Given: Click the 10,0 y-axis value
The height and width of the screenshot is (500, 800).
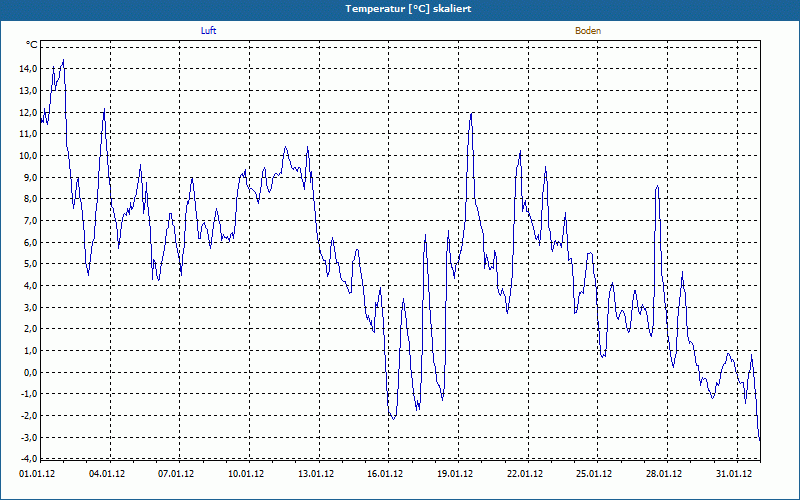Looking at the screenshot, I should [28, 156].
